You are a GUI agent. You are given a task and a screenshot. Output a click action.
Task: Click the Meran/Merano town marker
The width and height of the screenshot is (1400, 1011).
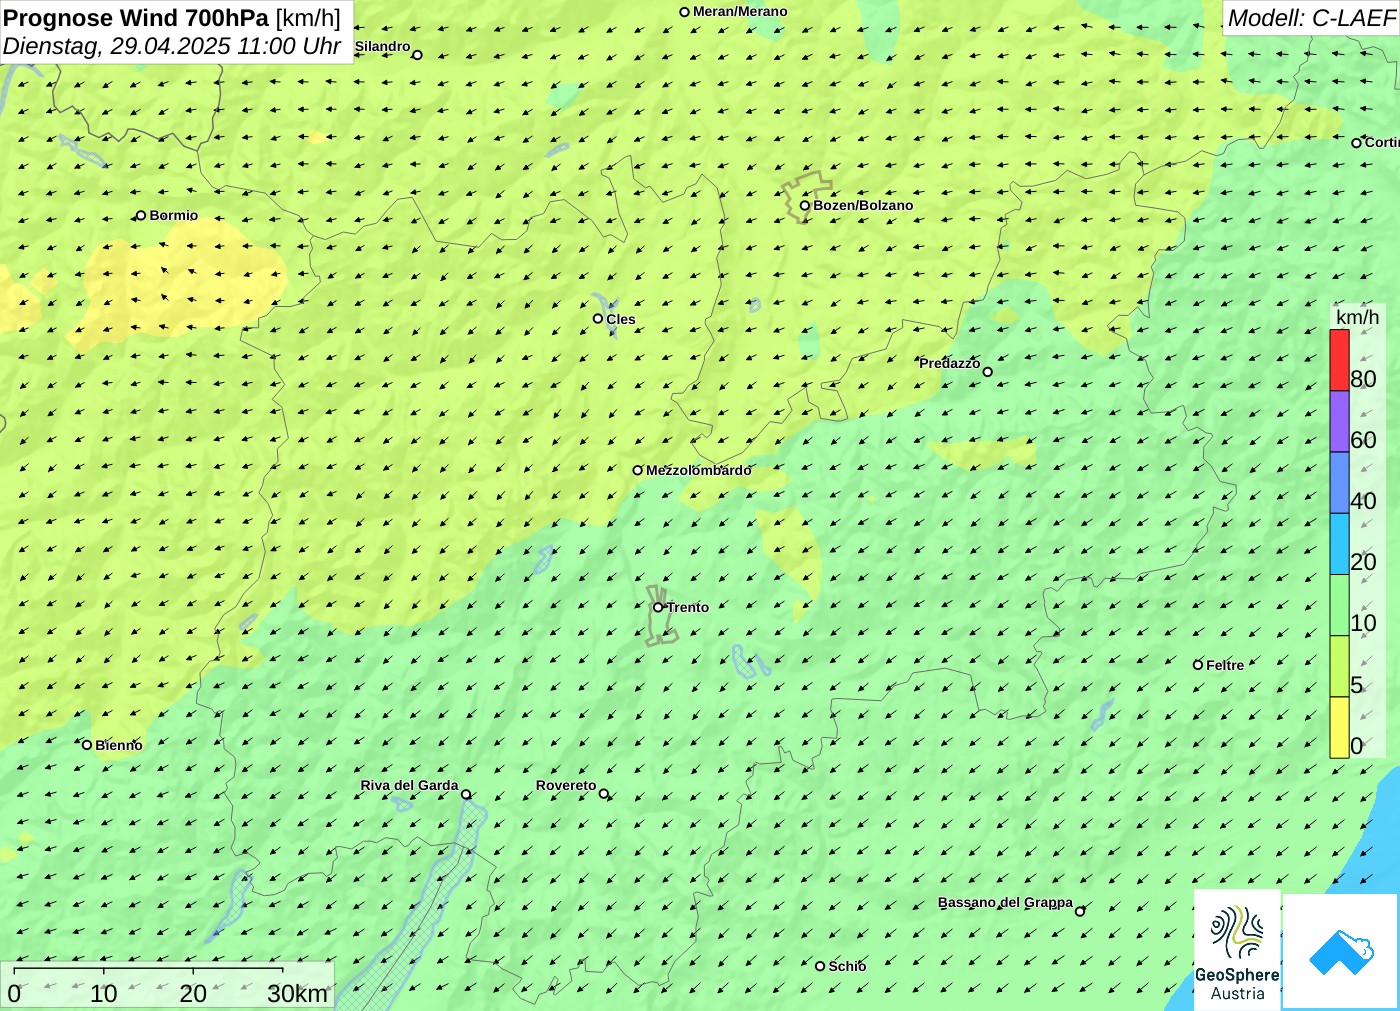click(x=685, y=12)
